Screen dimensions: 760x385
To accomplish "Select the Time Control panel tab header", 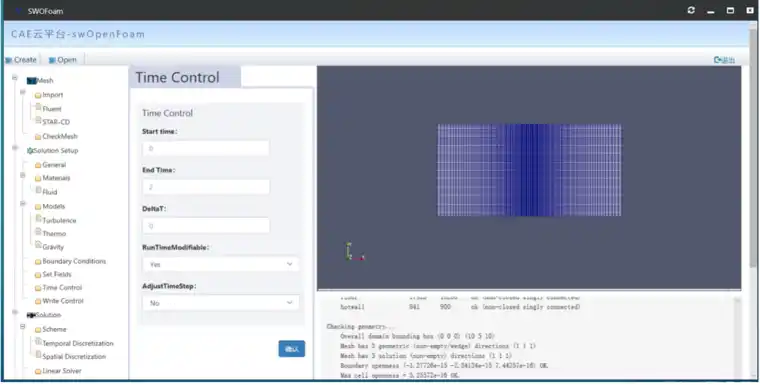I will pyautogui.click(x=185, y=78).
